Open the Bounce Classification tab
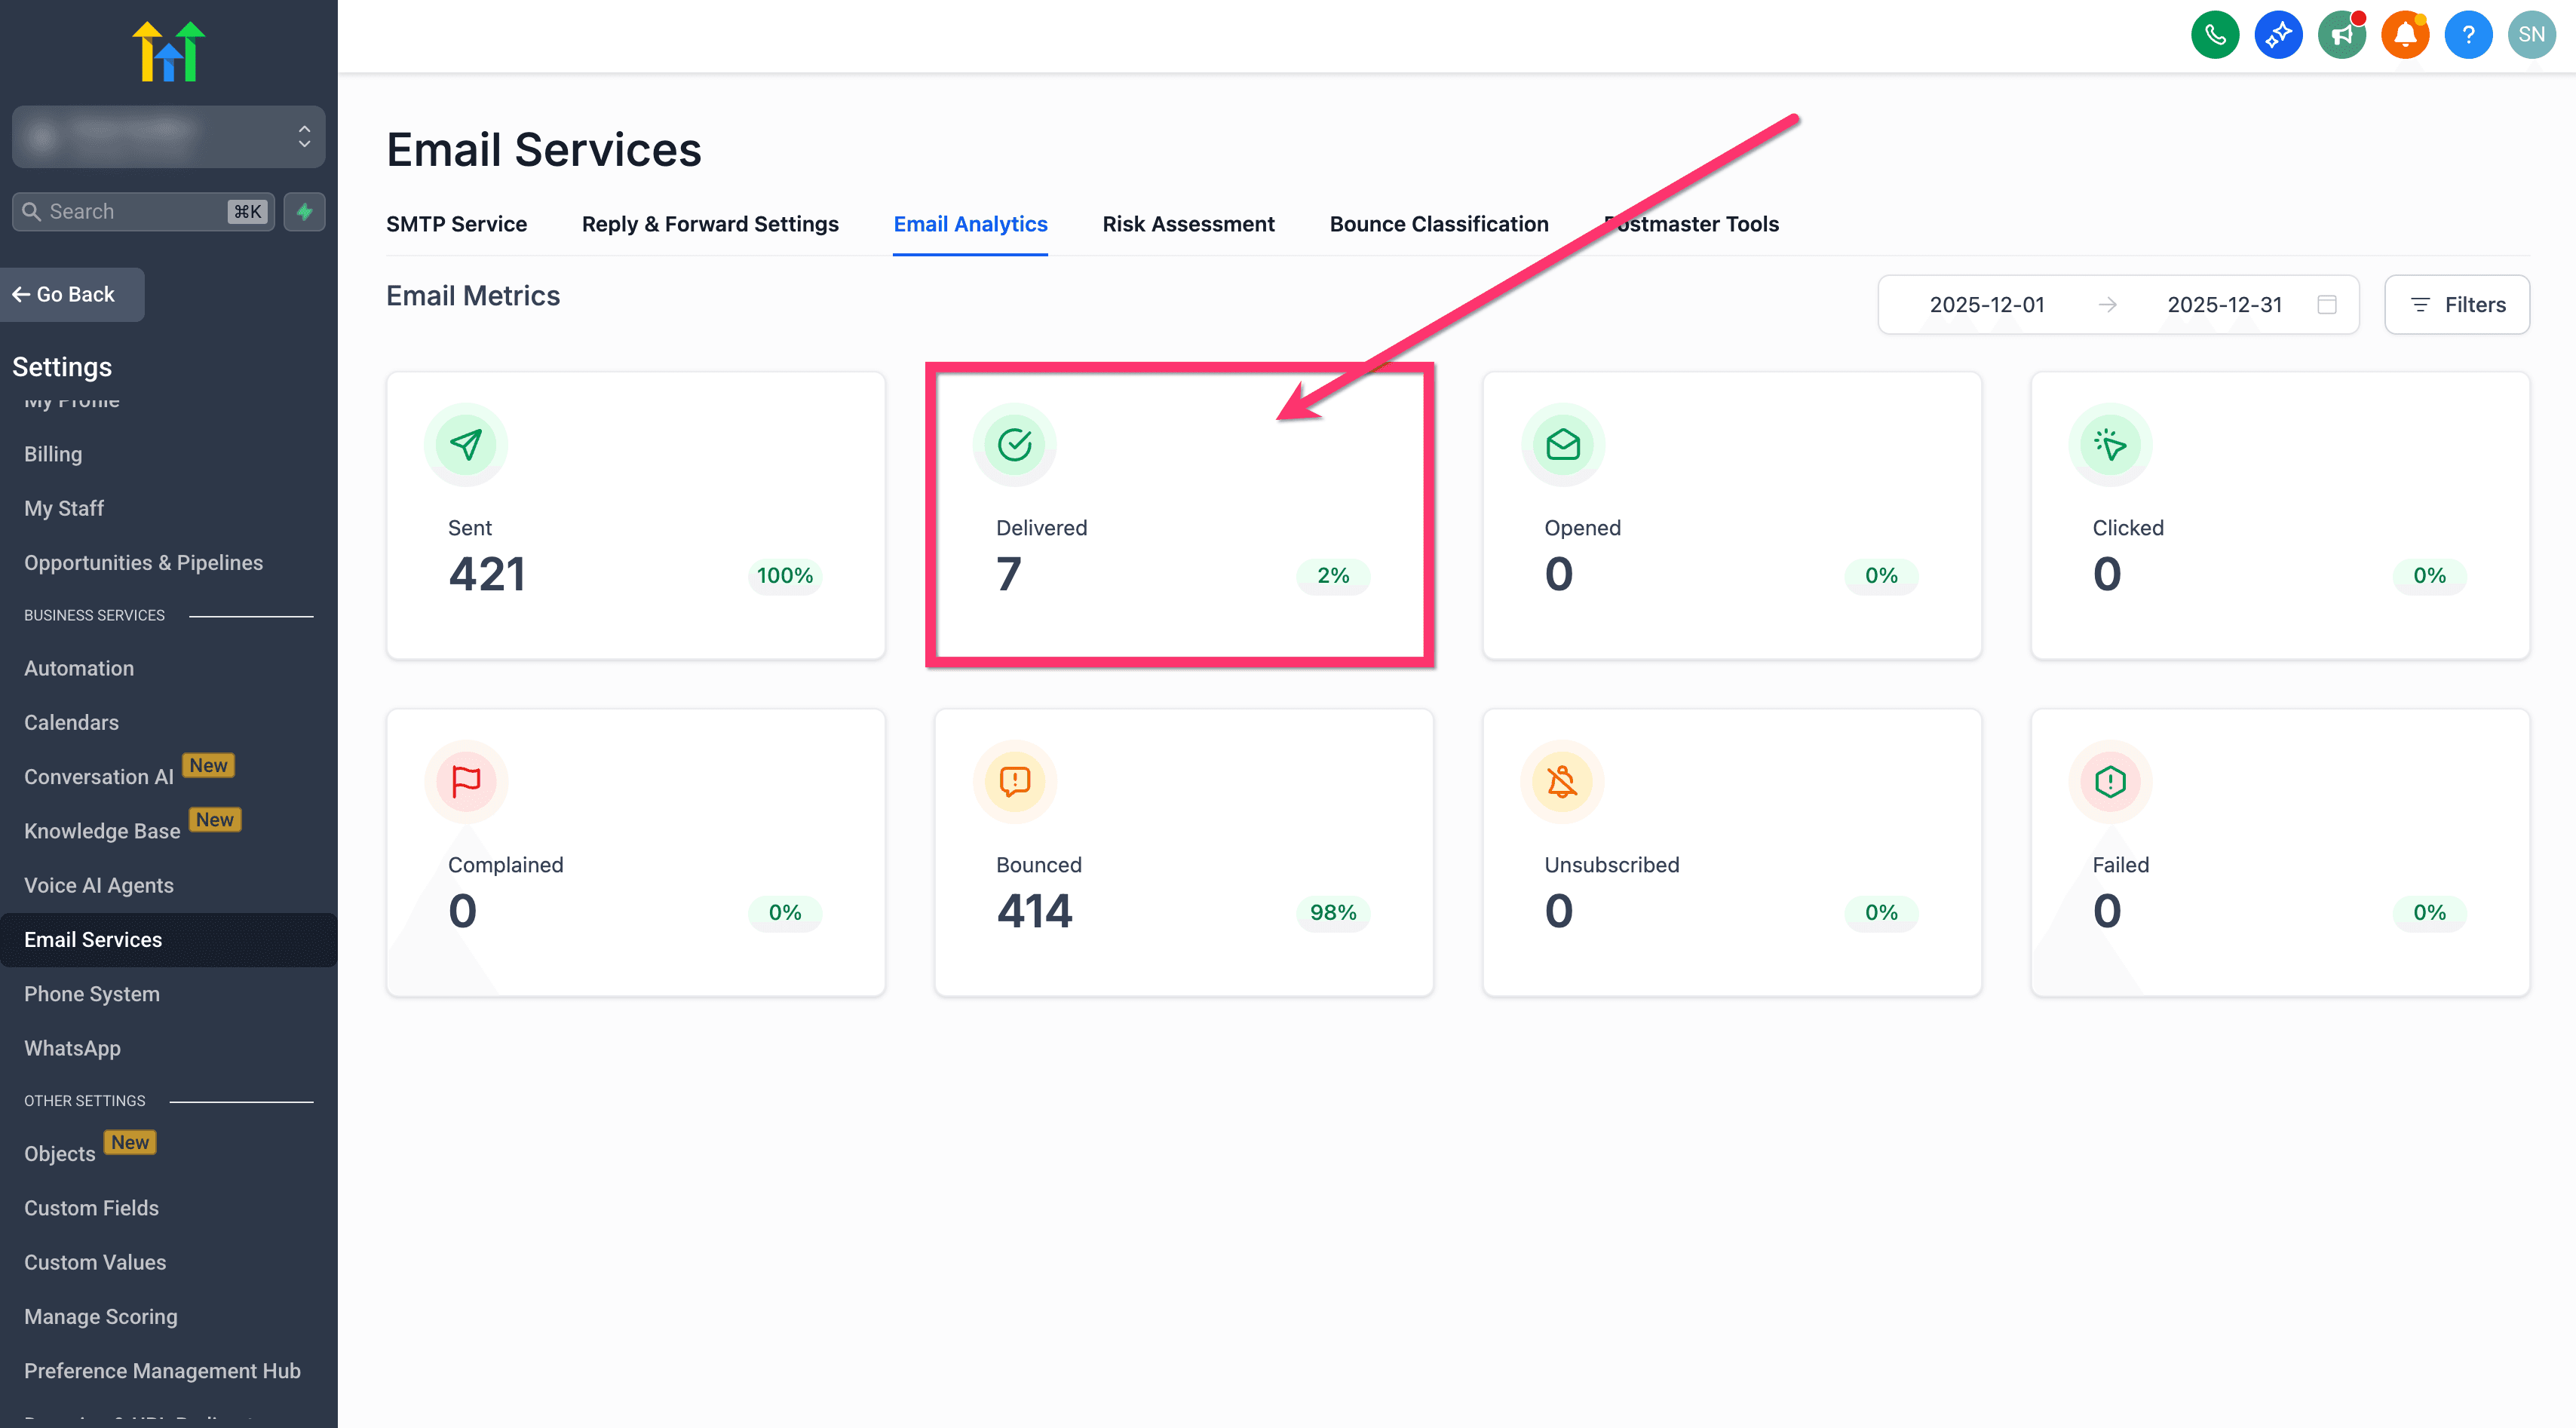 click(x=1438, y=224)
